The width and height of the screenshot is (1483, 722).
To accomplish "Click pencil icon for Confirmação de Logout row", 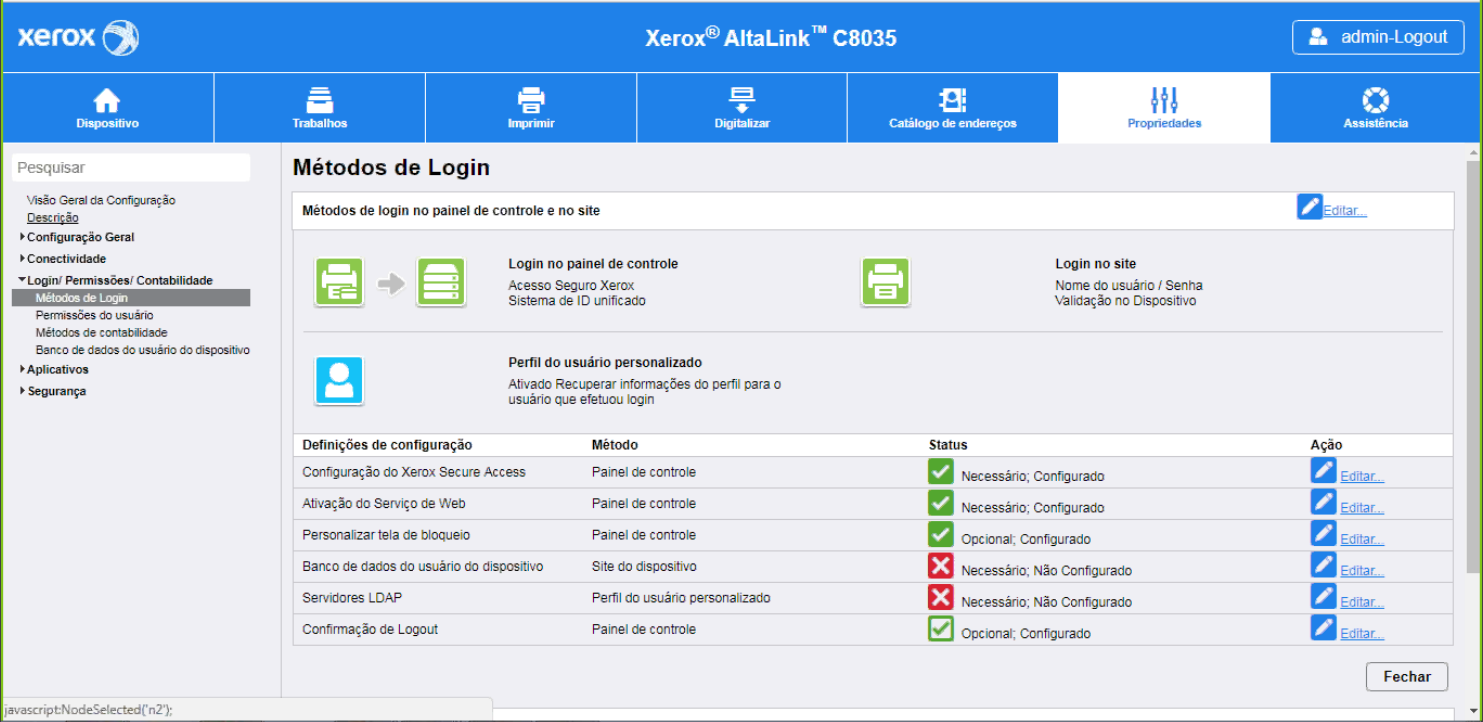I will [1323, 628].
